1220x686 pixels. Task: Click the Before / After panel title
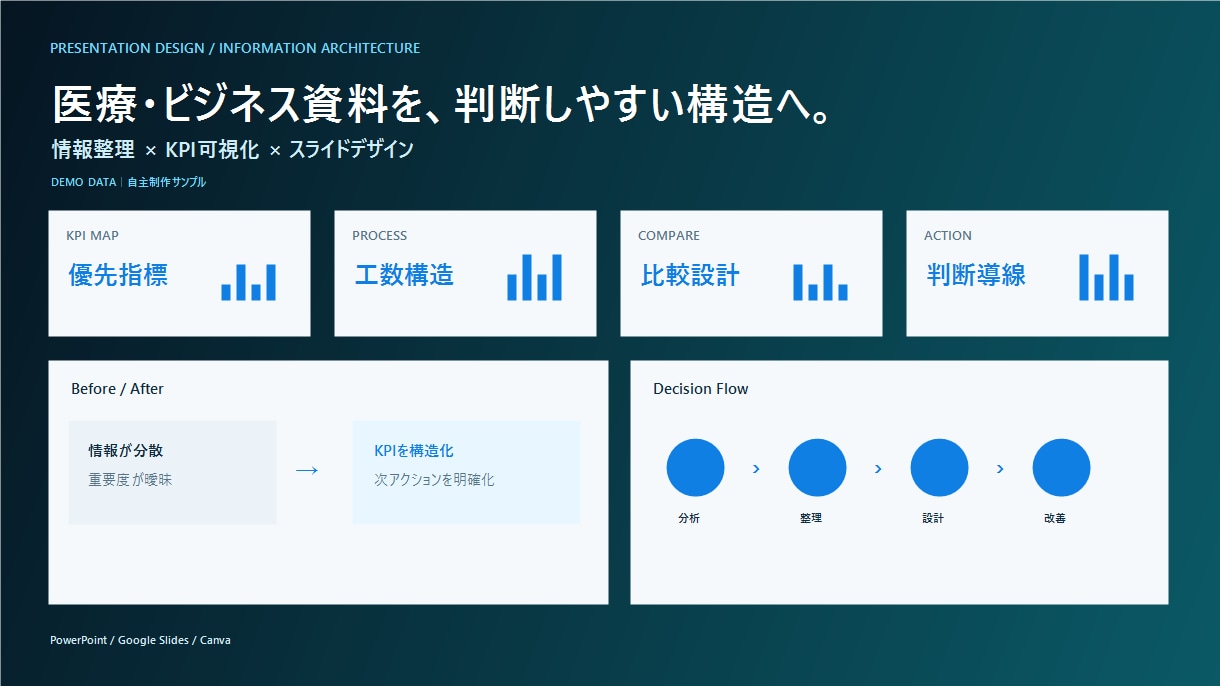coord(117,389)
